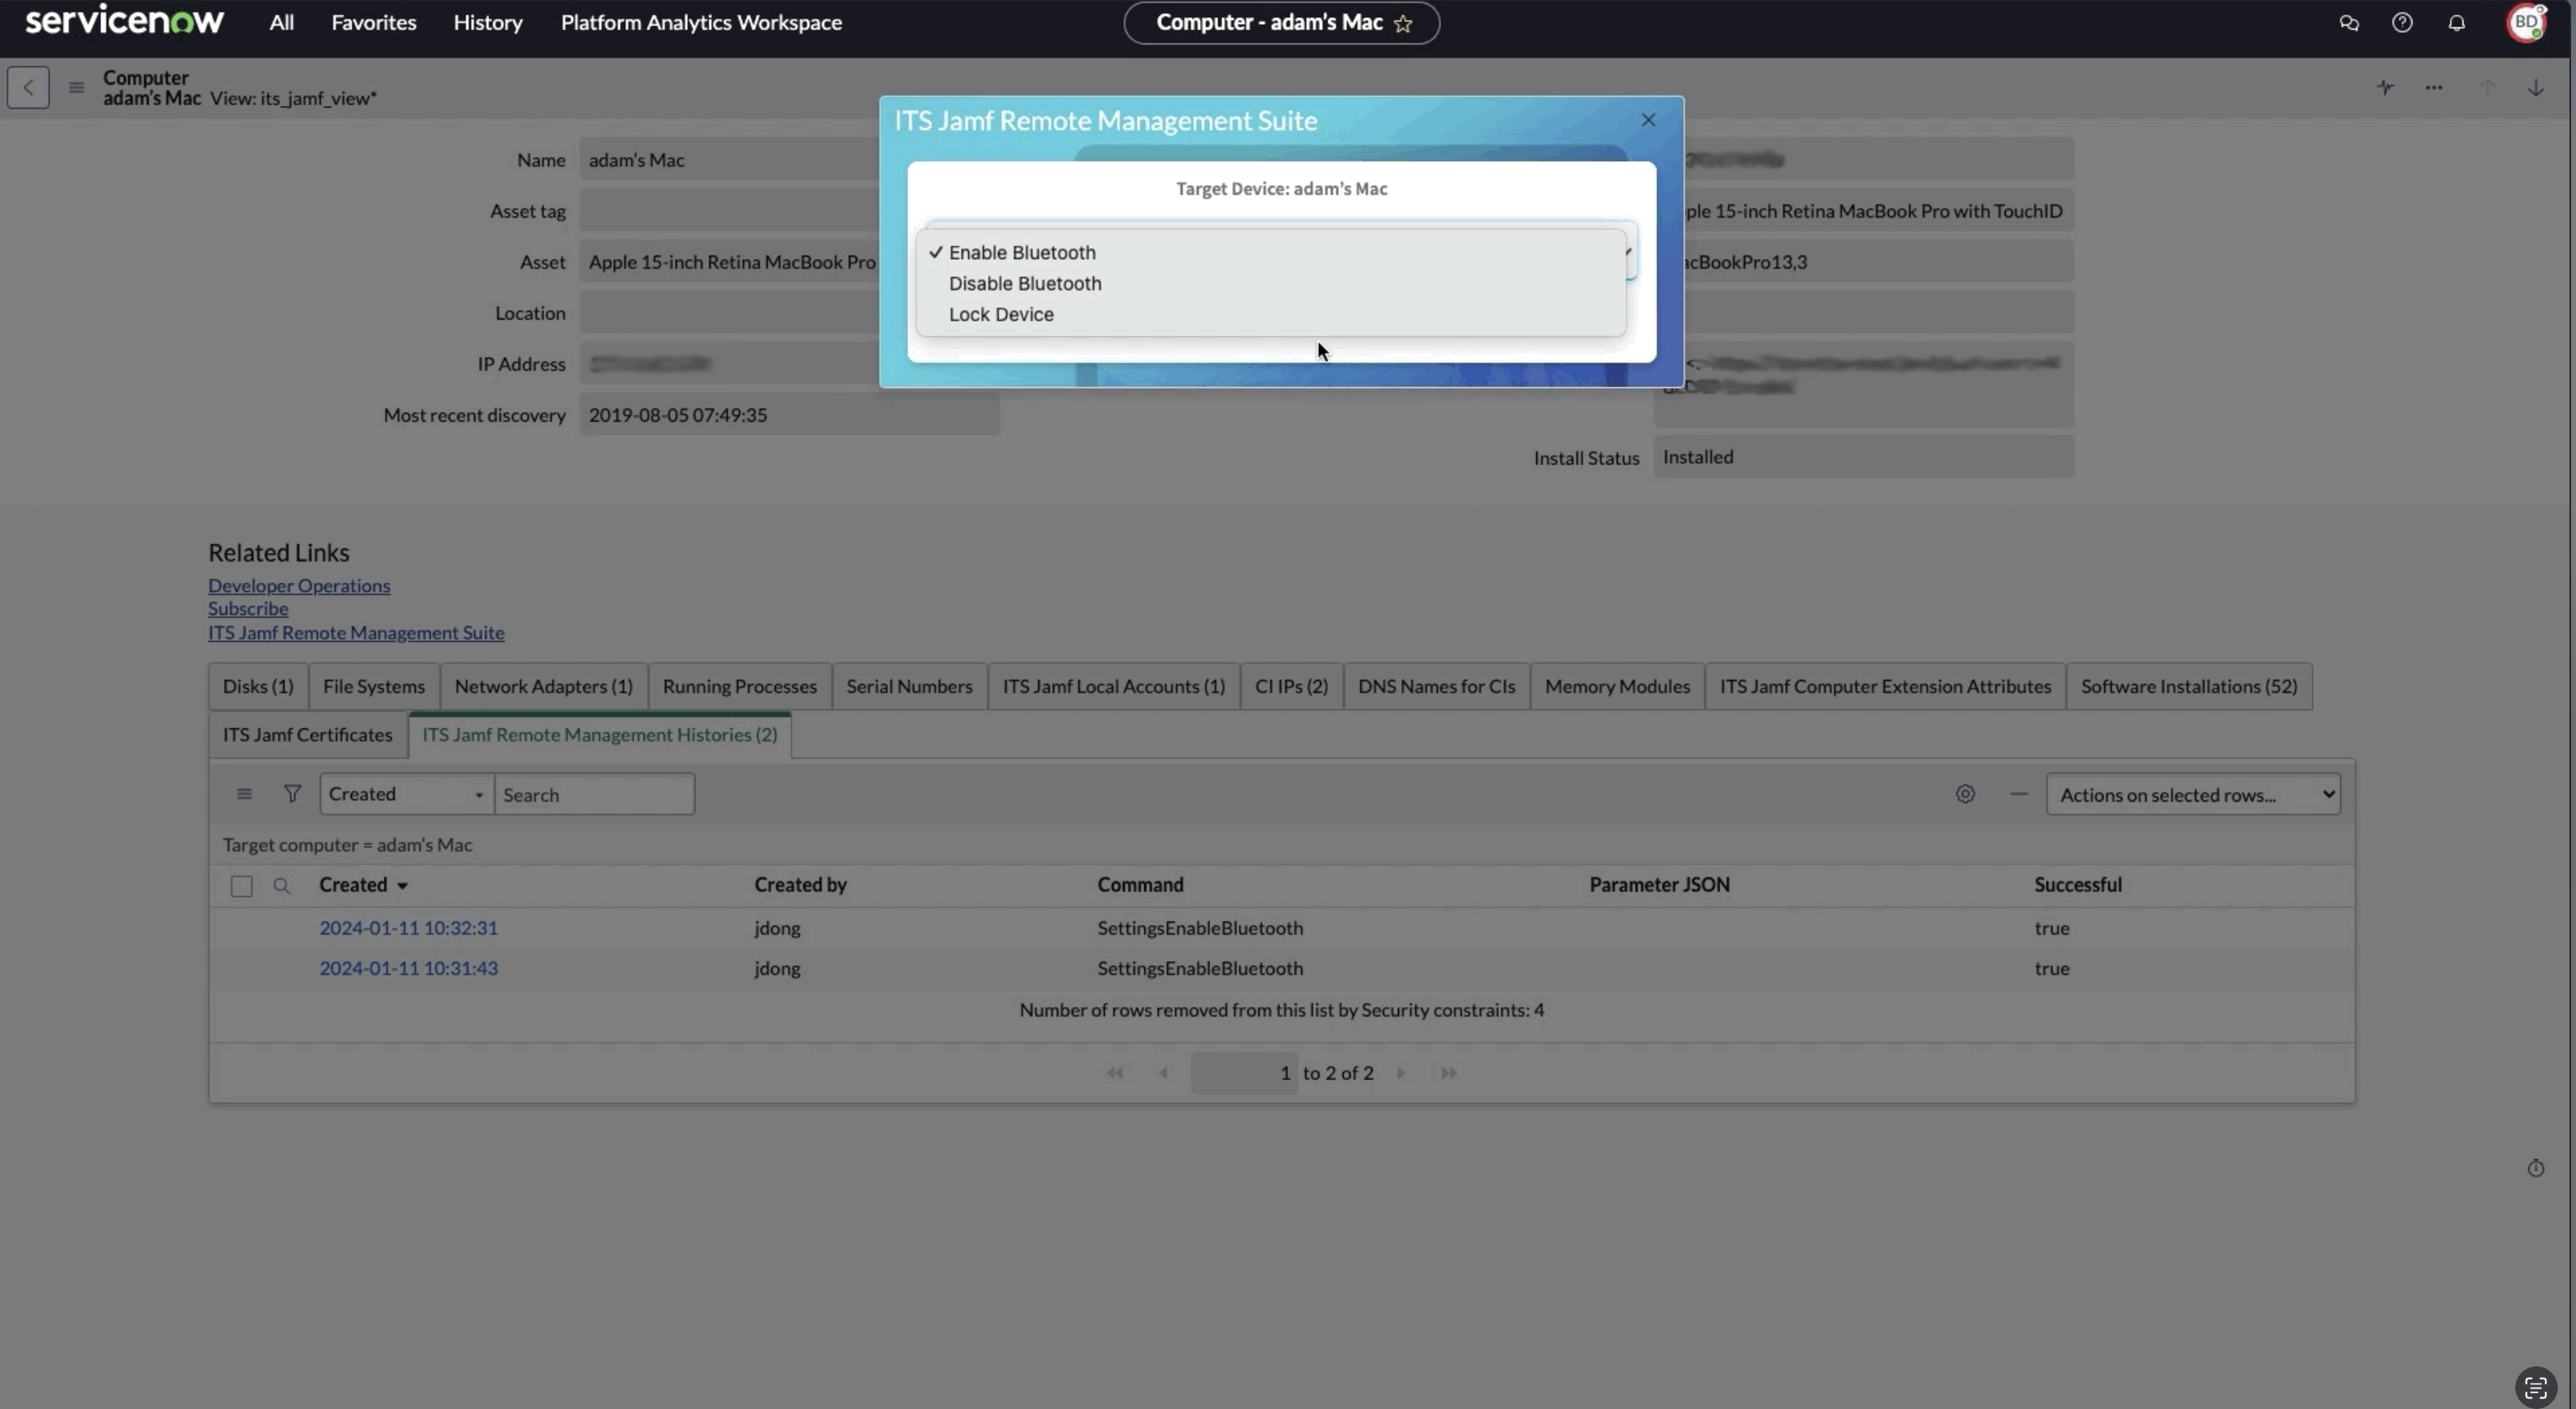Image resolution: width=2576 pixels, height=1409 pixels.
Task: Click the Subscribe related link
Action: pyautogui.click(x=248, y=609)
